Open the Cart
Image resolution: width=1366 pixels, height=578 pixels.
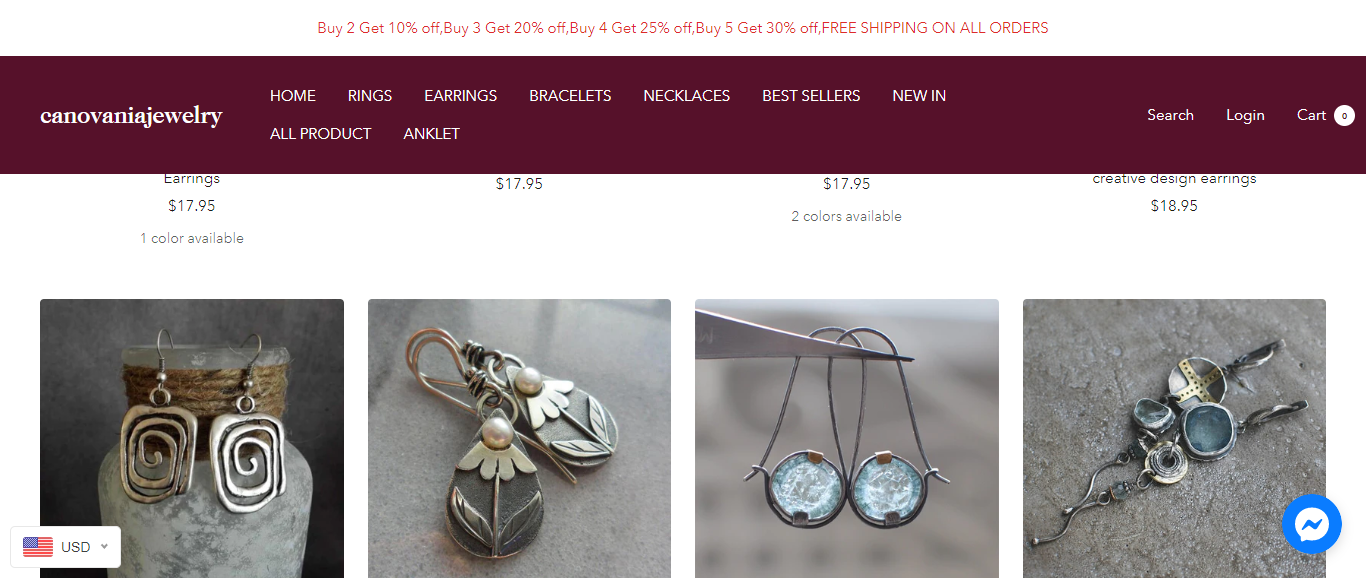(x=1311, y=115)
